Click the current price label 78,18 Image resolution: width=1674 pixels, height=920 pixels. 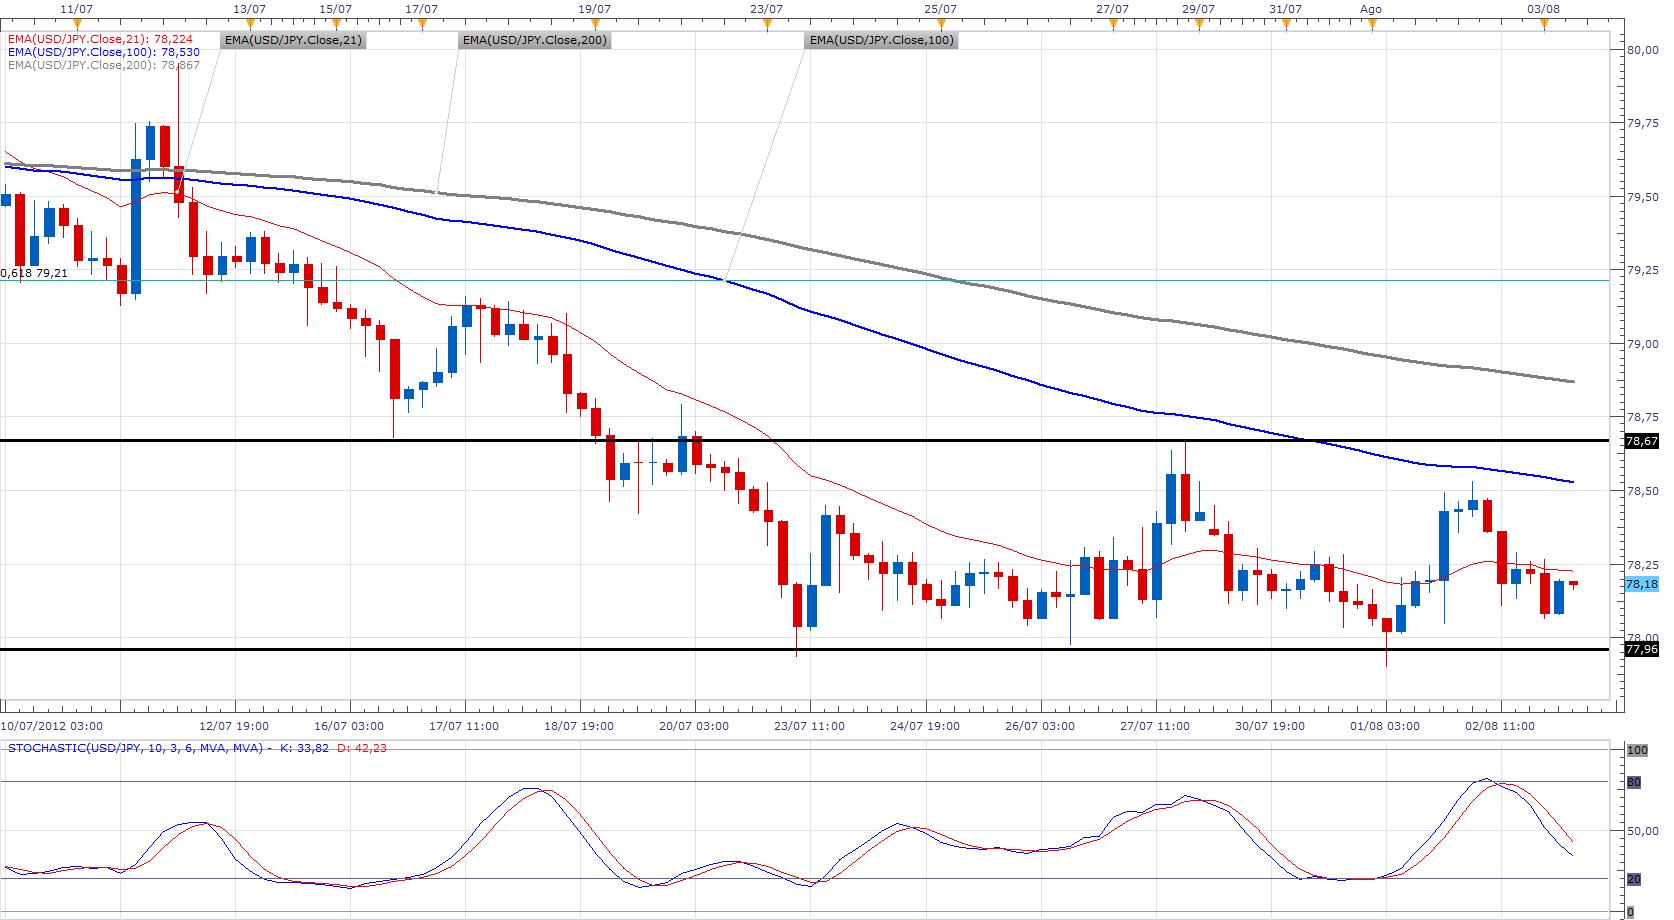pos(1642,584)
